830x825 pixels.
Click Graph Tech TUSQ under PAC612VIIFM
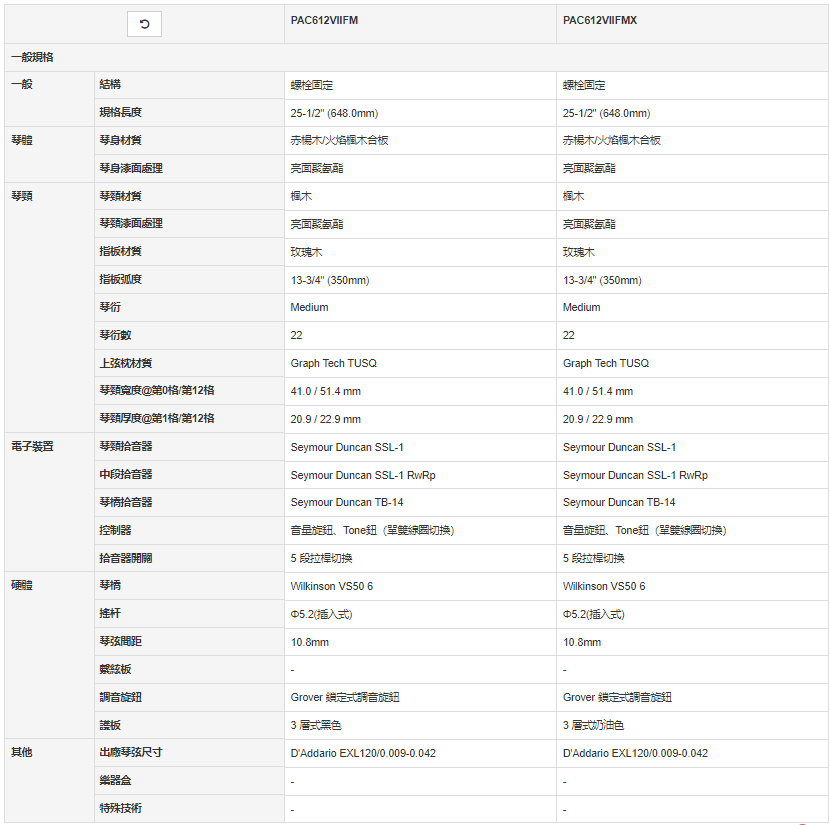pos(333,364)
